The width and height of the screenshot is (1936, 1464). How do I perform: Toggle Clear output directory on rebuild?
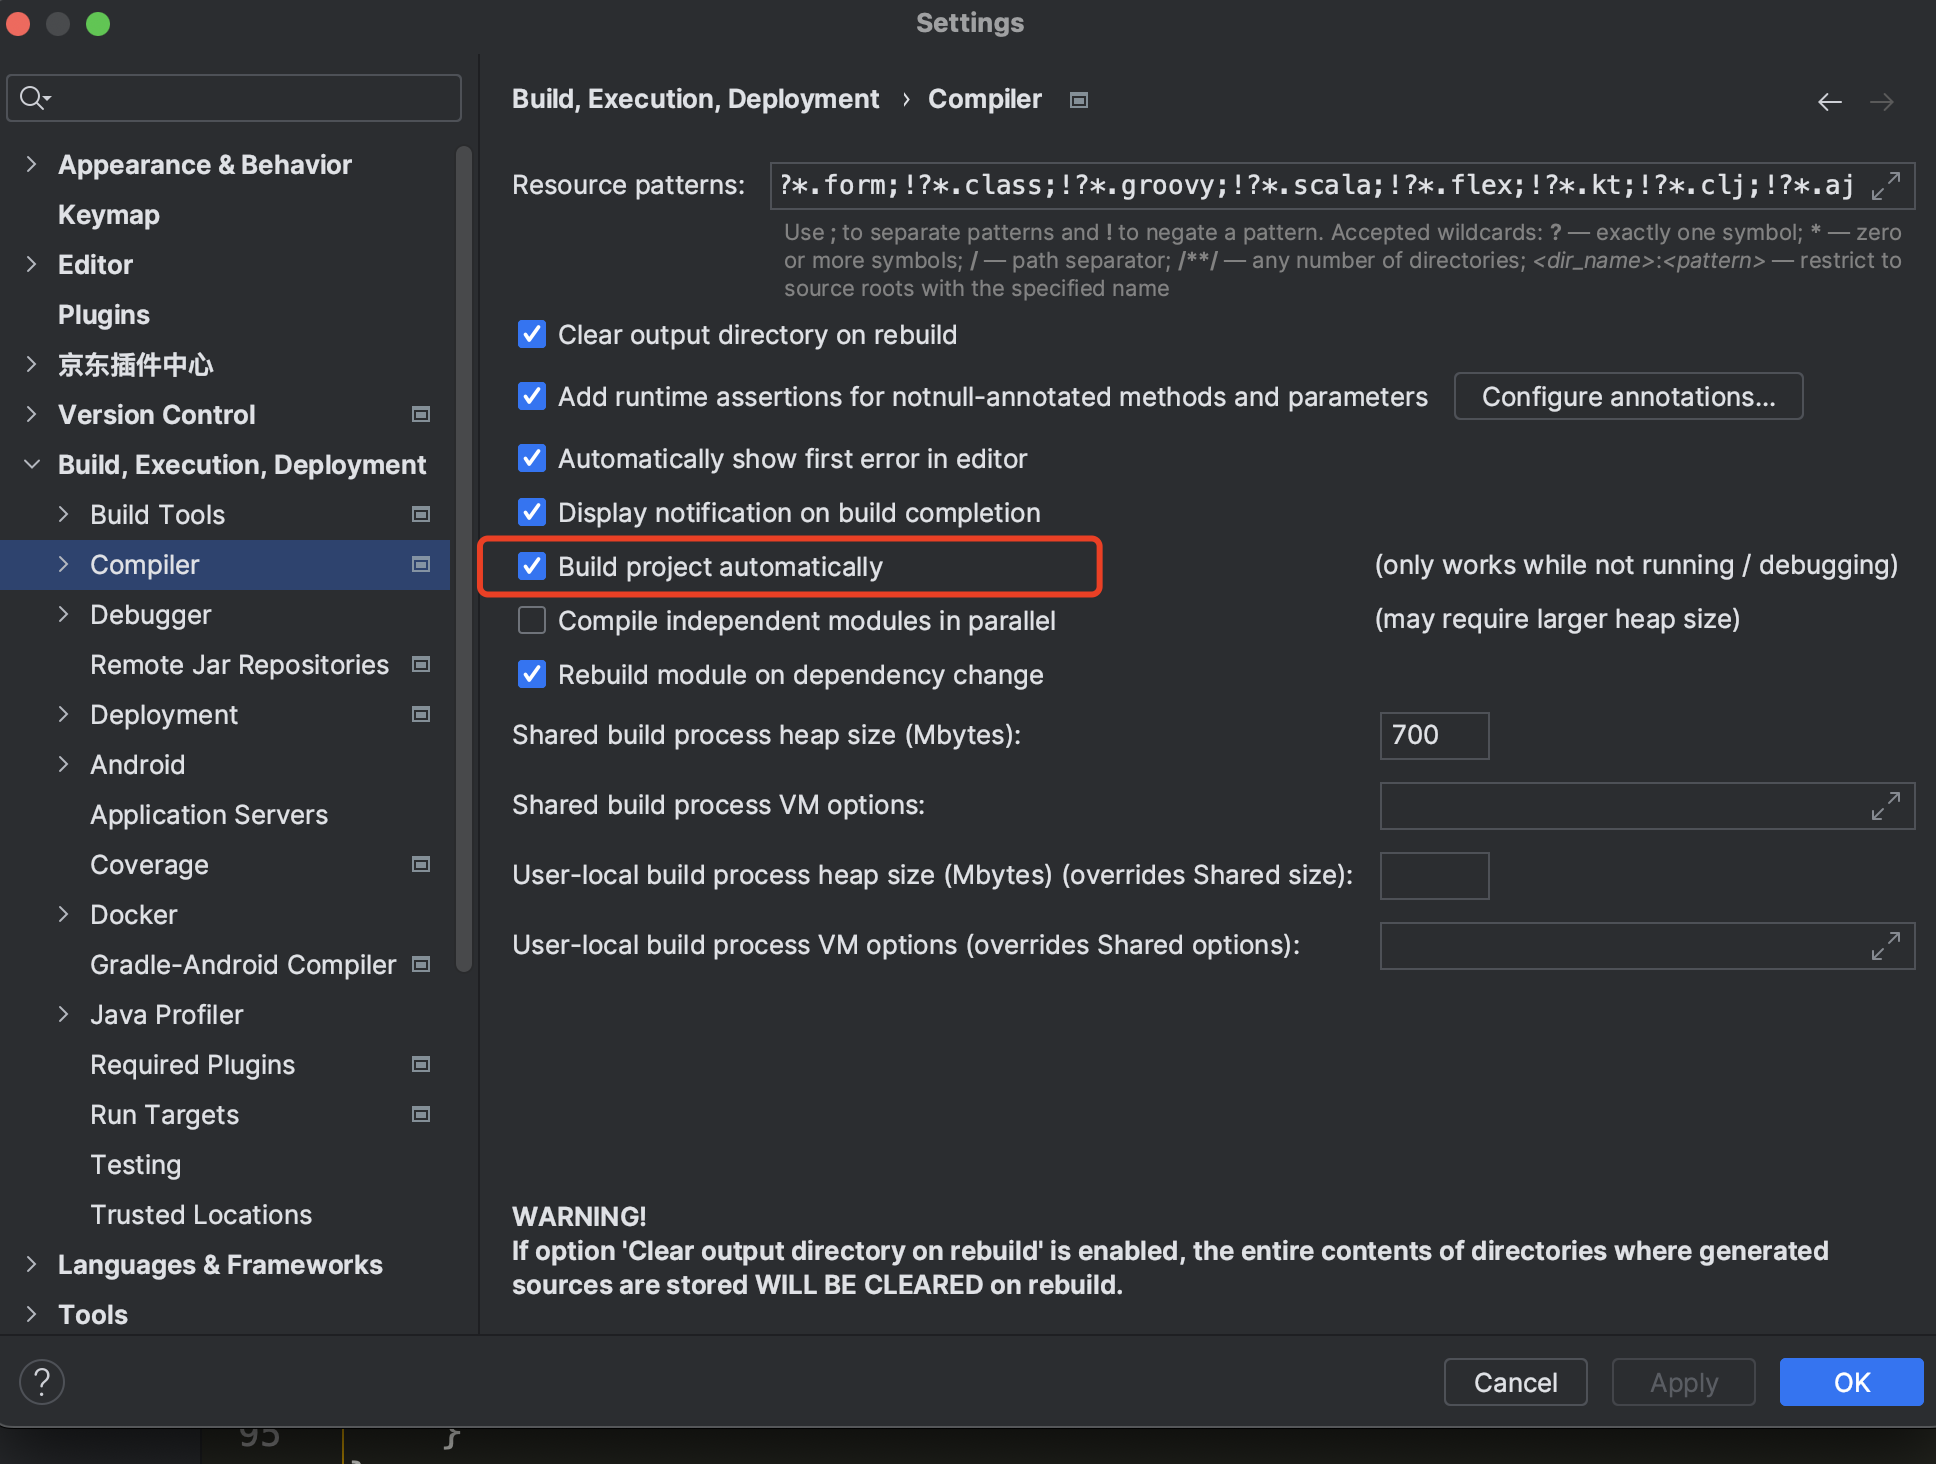pos(532,335)
